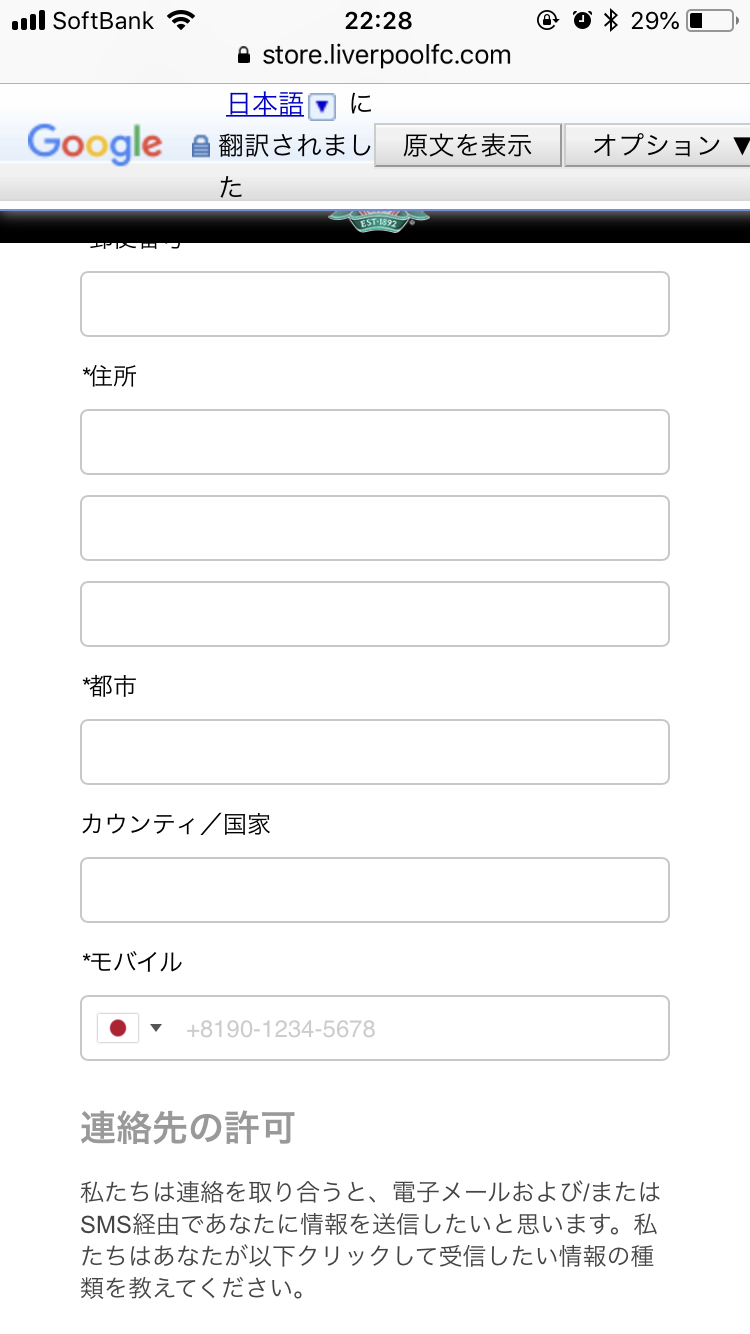Click the 都市 city input field
Viewport: 750px width, 1334px height.
[375, 751]
